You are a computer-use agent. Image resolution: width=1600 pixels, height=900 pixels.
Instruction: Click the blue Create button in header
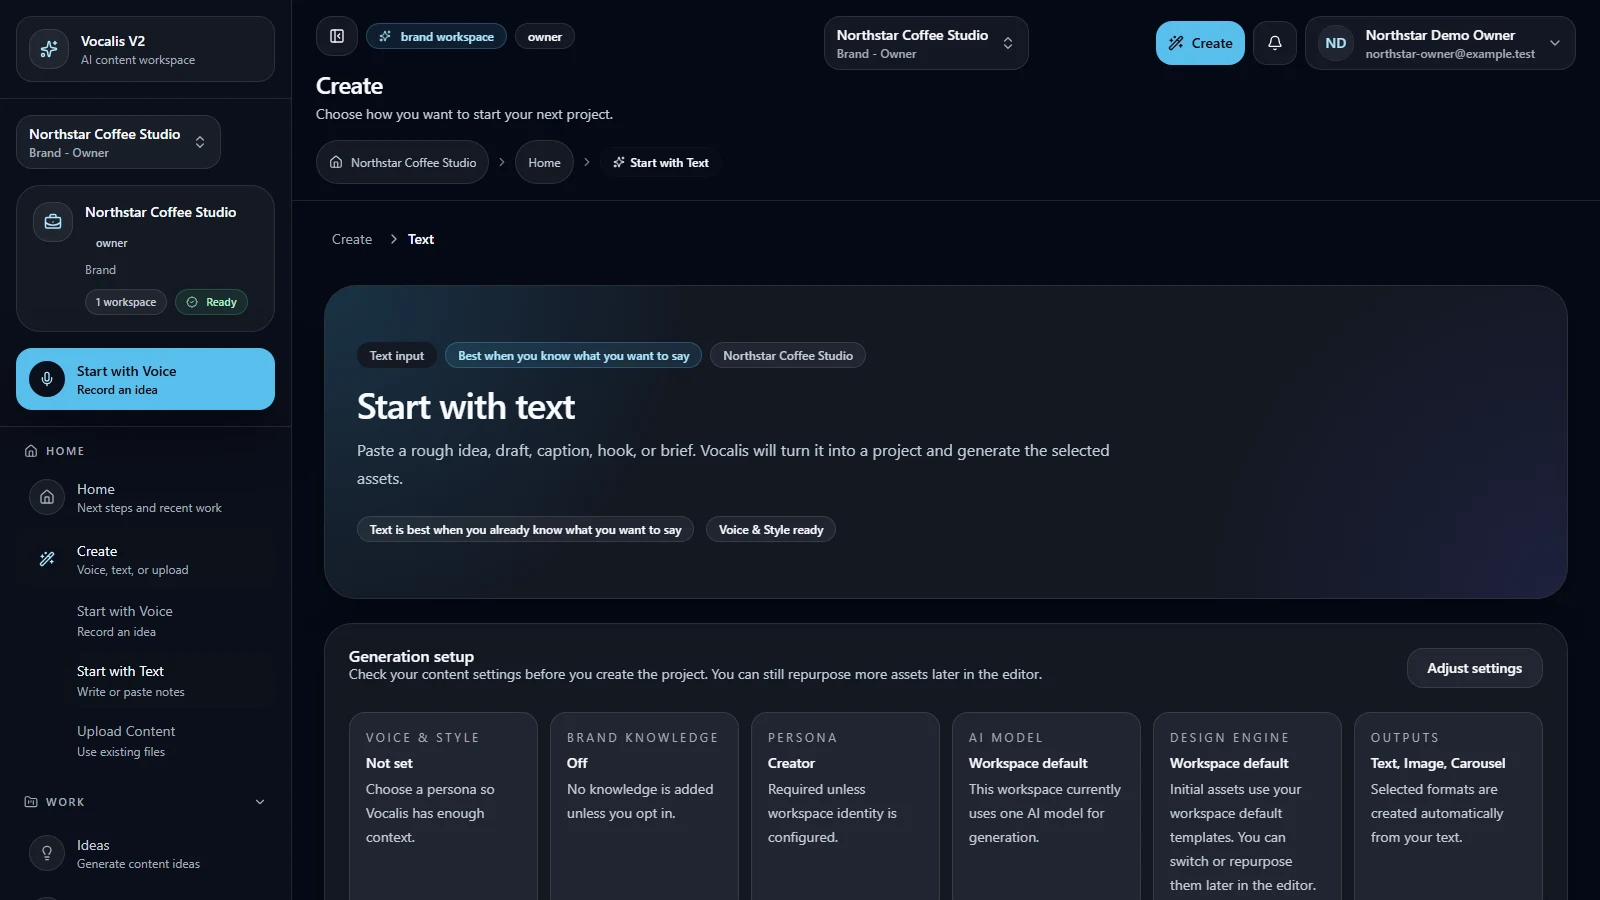(x=1200, y=43)
